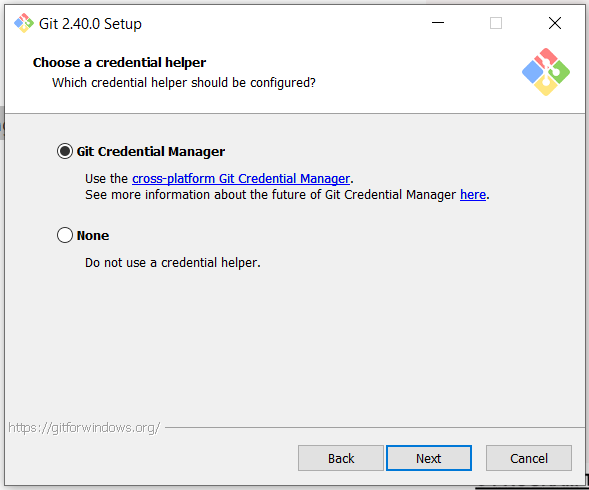The height and width of the screenshot is (490, 589).
Task: Continue the setup with the Next button
Action: pyautogui.click(x=429, y=458)
